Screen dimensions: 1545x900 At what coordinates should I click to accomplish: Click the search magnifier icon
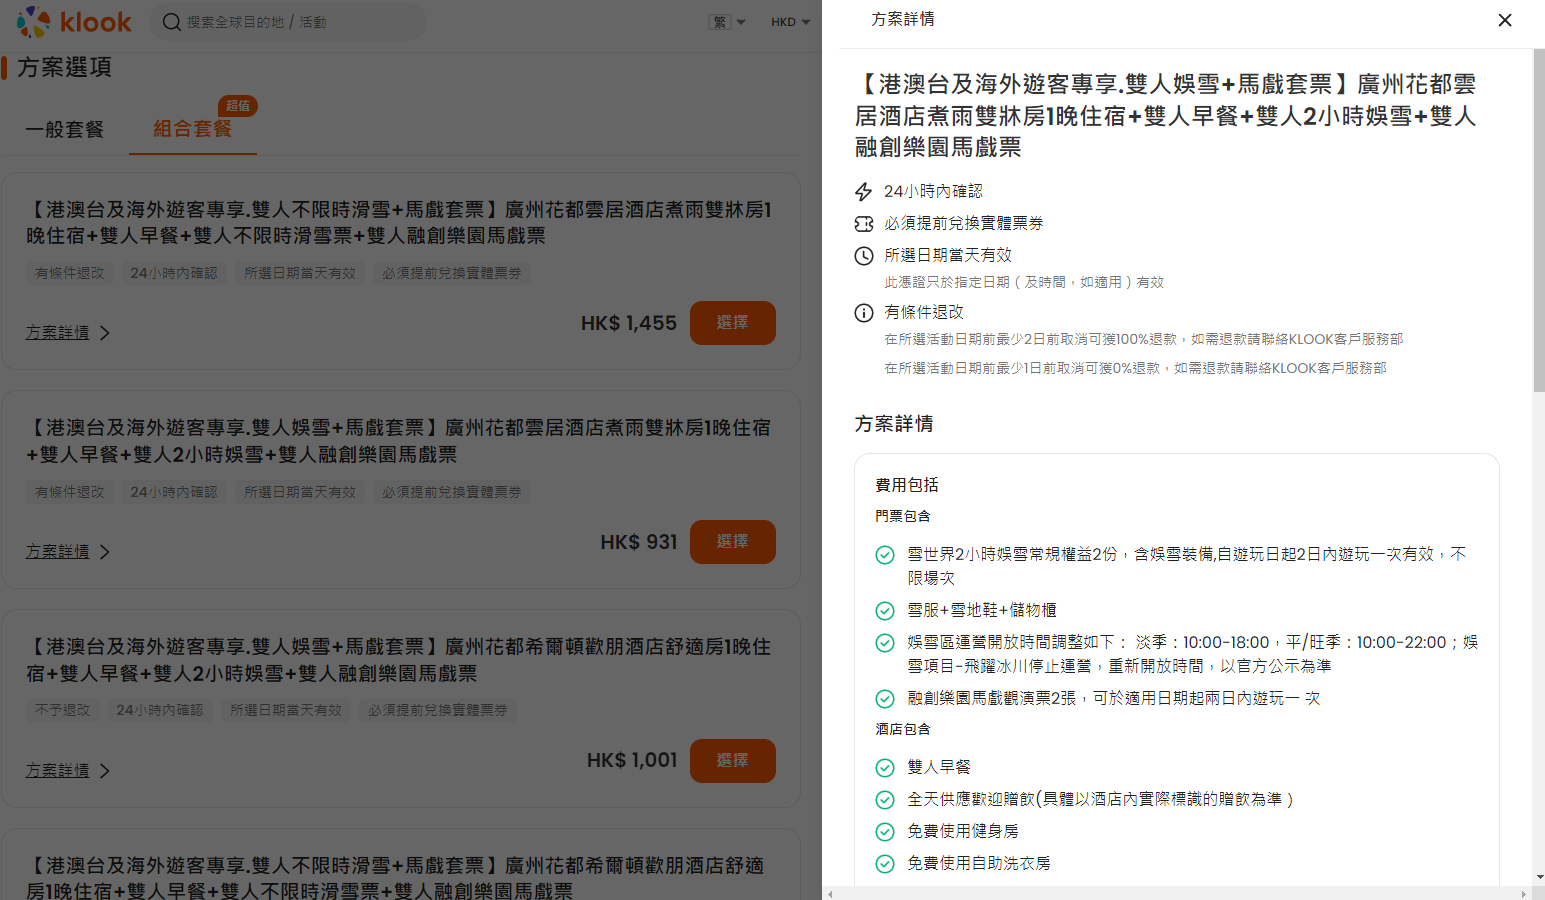click(172, 22)
